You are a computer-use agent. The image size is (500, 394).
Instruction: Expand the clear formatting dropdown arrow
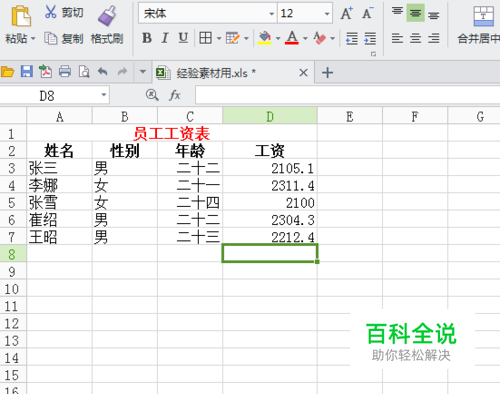pos(332,39)
